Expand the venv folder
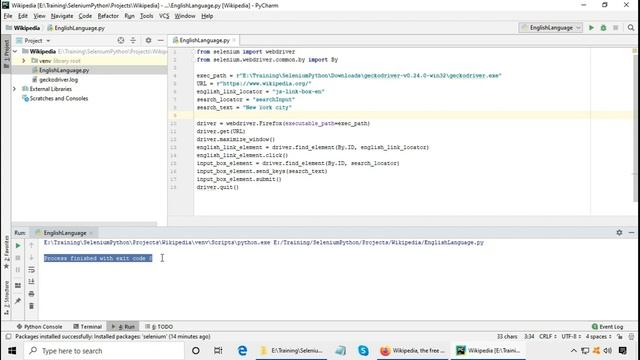The height and width of the screenshot is (360, 640). coord(24,61)
